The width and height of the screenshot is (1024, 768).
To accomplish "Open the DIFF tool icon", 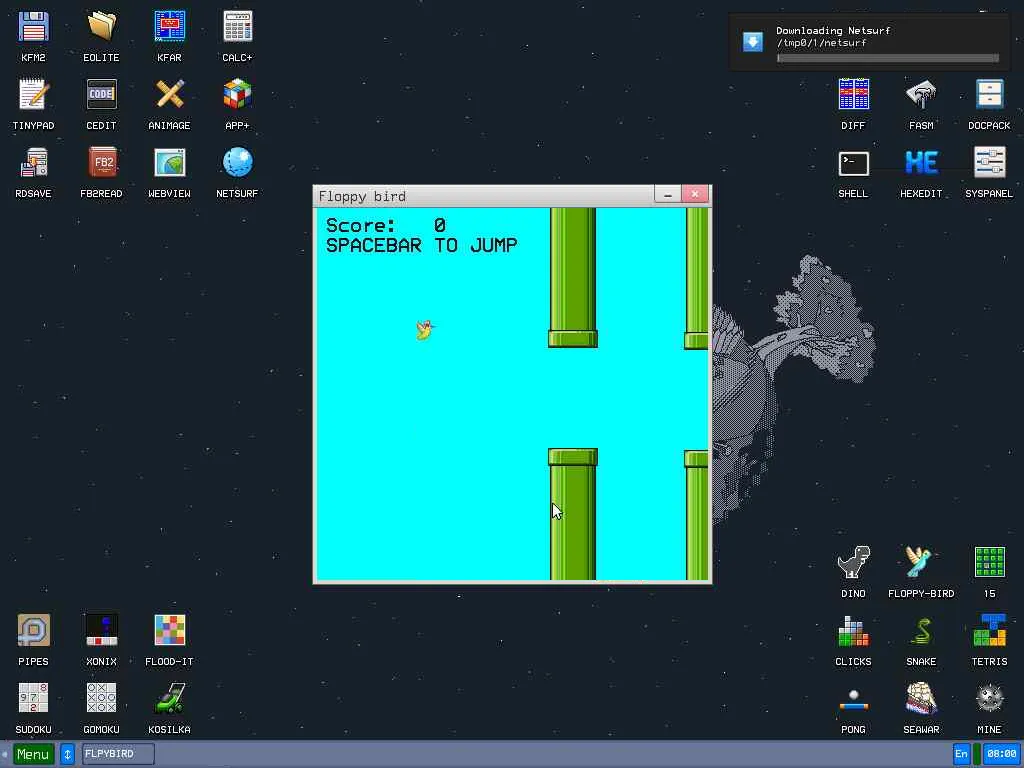I will 854,95.
